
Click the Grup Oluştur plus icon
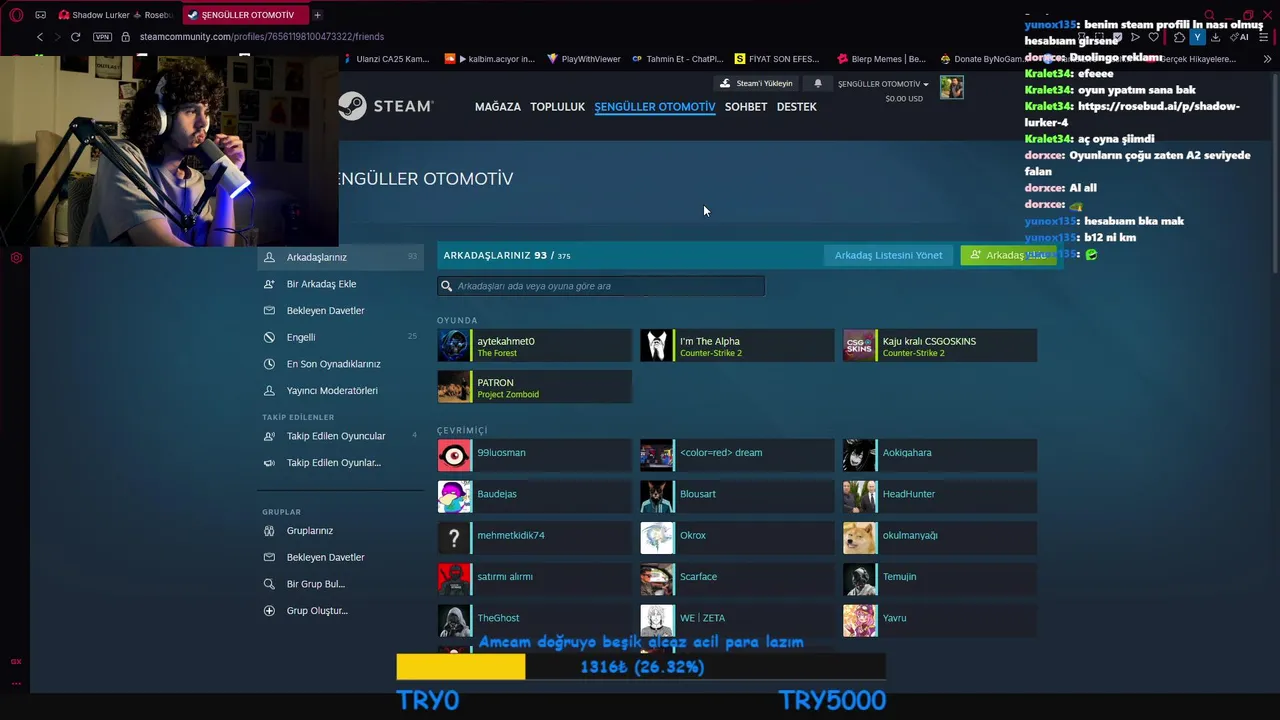point(269,611)
